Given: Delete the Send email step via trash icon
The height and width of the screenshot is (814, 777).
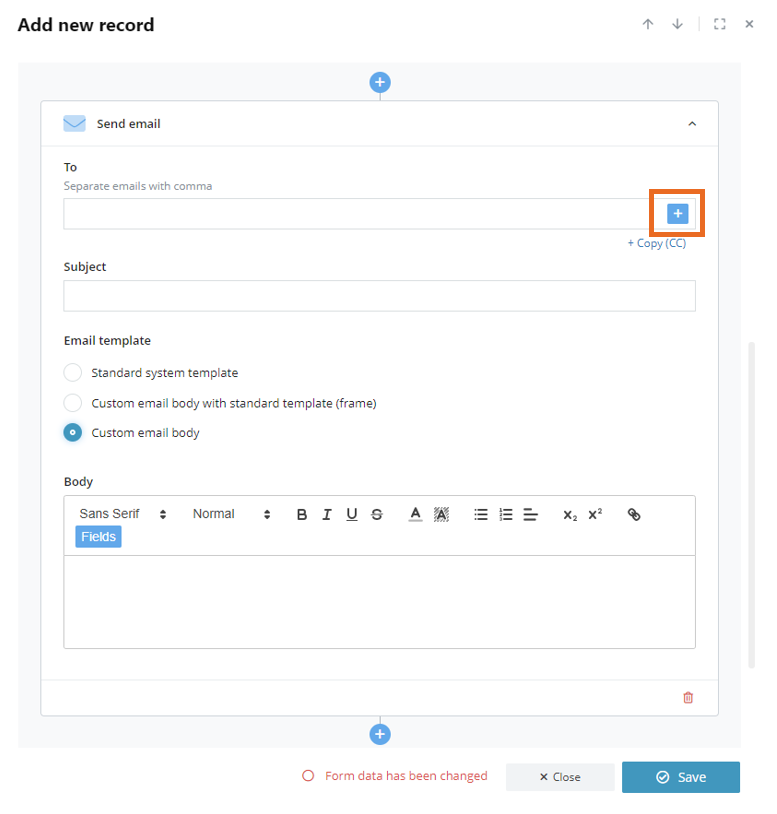Looking at the screenshot, I should [688, 697].
